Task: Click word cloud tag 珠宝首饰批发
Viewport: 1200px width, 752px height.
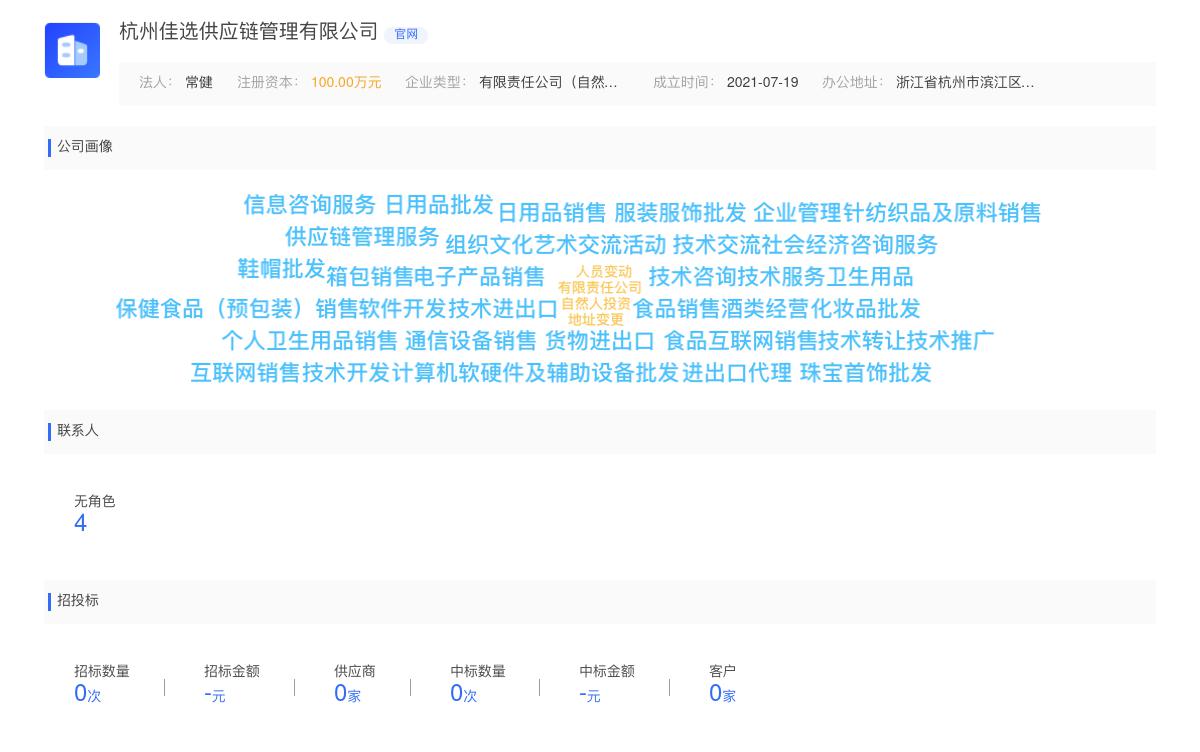Action: coord(866,373)
